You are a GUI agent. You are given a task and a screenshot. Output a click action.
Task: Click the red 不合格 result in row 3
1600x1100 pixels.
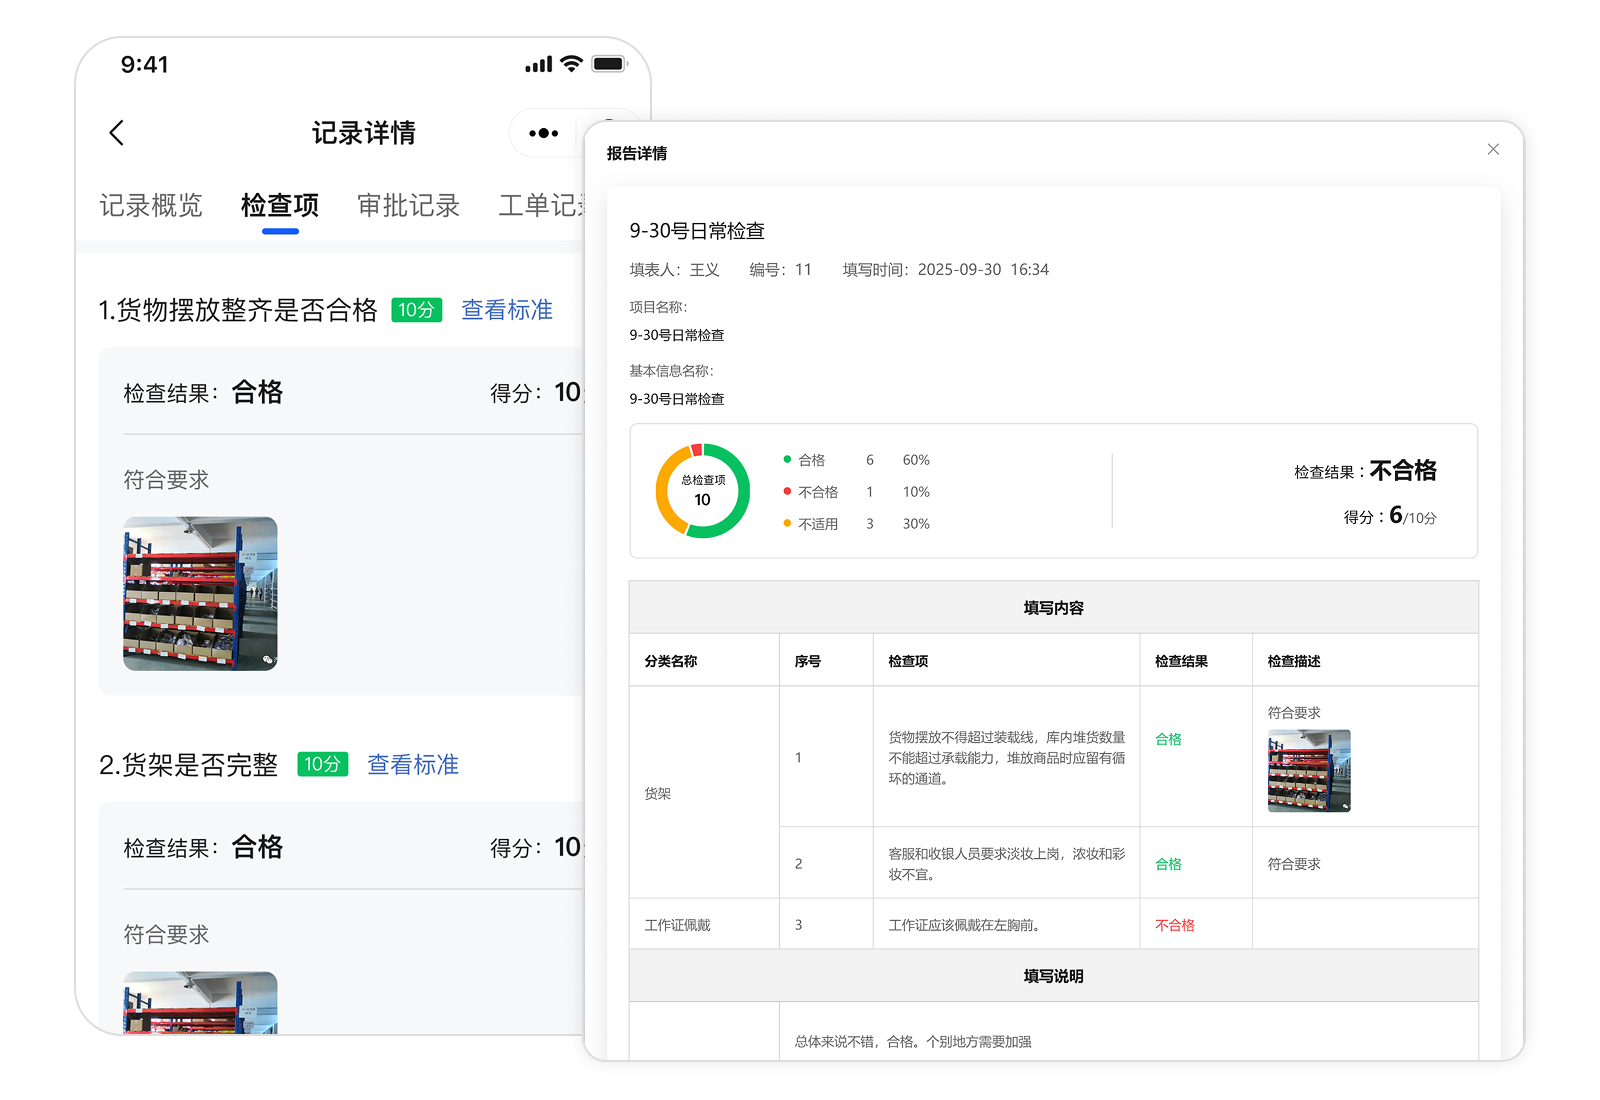click(x=1174, y=925)
